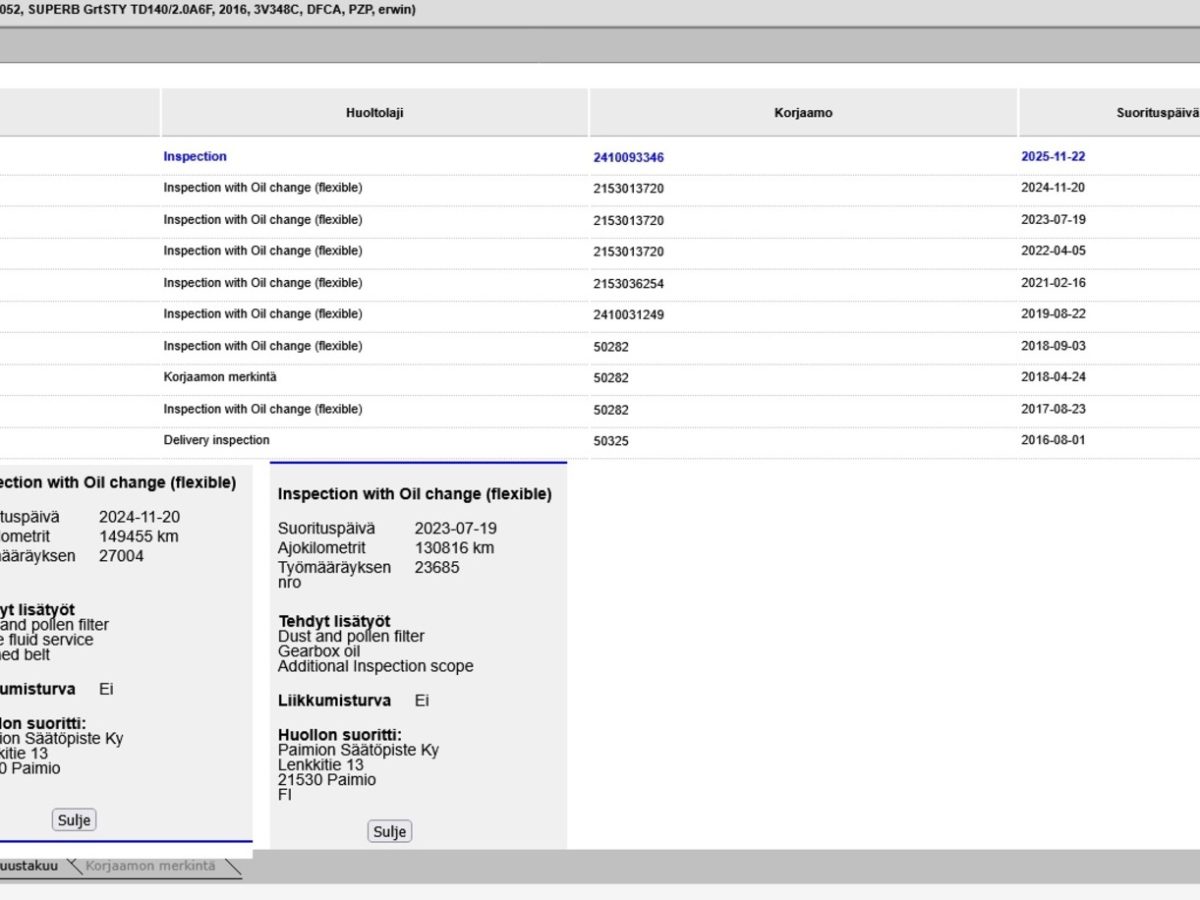The height and width of the screenshot is (900, 1200).
Task: Select the entry dated 2017-08-23
Action: (1053, 409)
